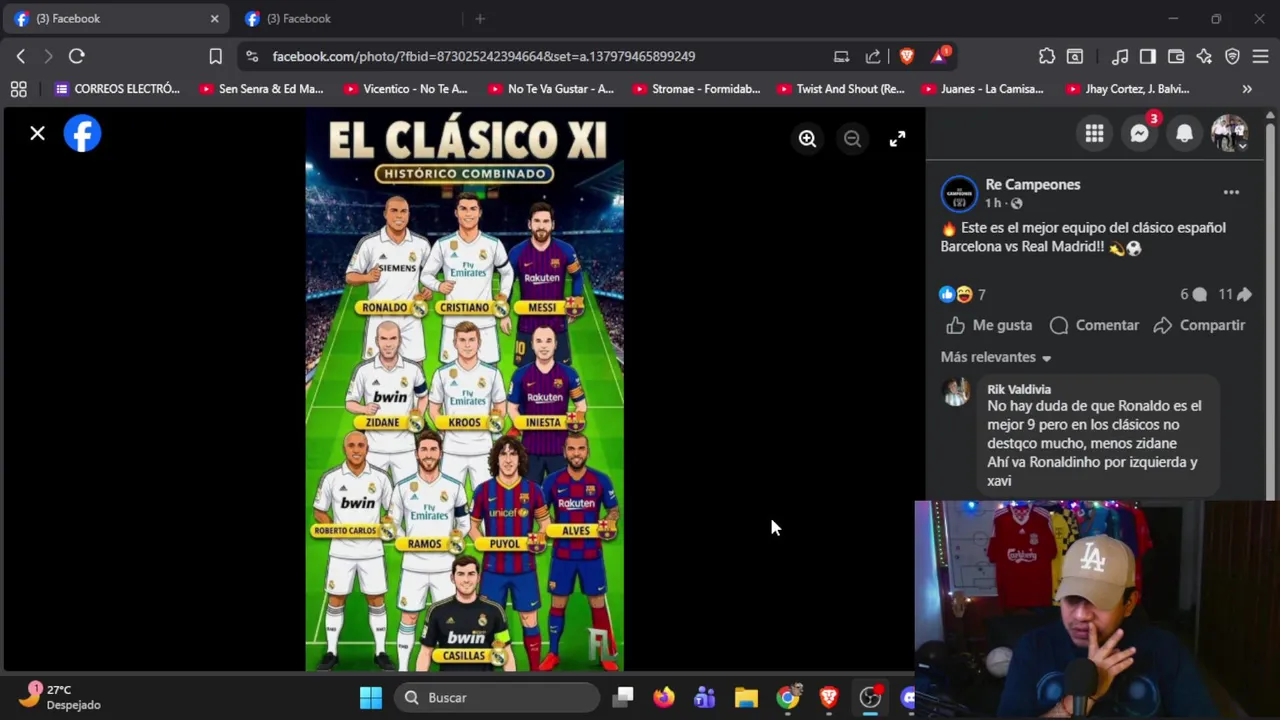Open Rik Valdivia's profile name
This screenshot has height=720, width=1280.
pyautogui.click(x=1019, y=389)
